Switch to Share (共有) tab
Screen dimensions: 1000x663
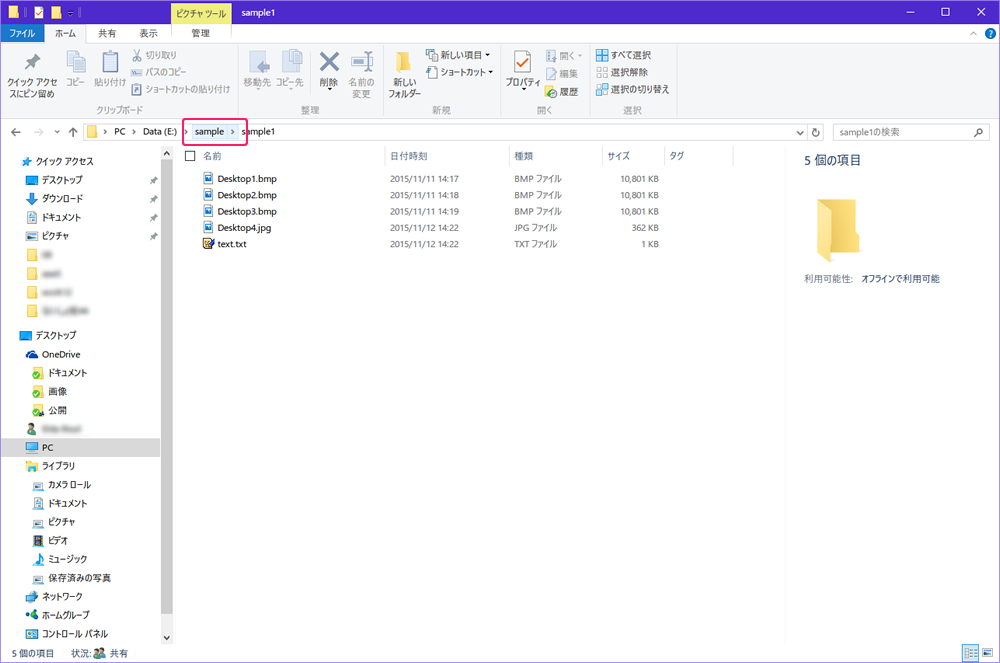coord(107,33)
